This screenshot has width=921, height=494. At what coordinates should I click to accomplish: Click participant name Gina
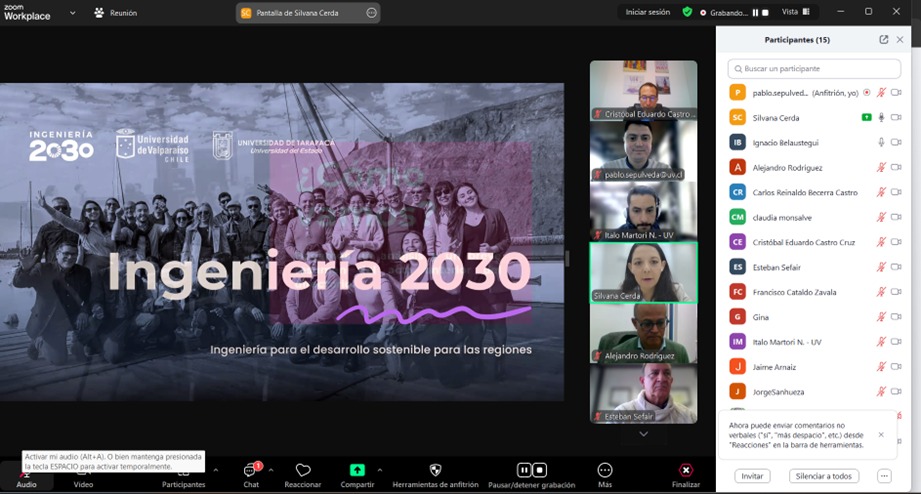[761, 317]
